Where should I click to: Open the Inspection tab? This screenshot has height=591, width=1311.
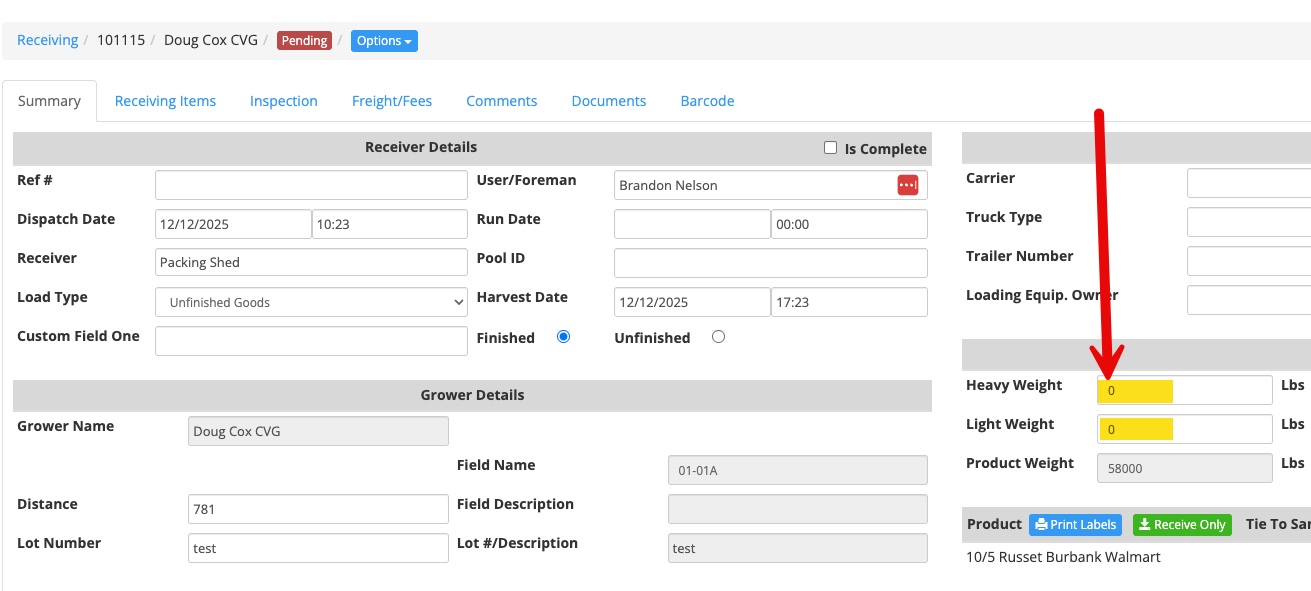pyautogui.click(x=283, y=101)
